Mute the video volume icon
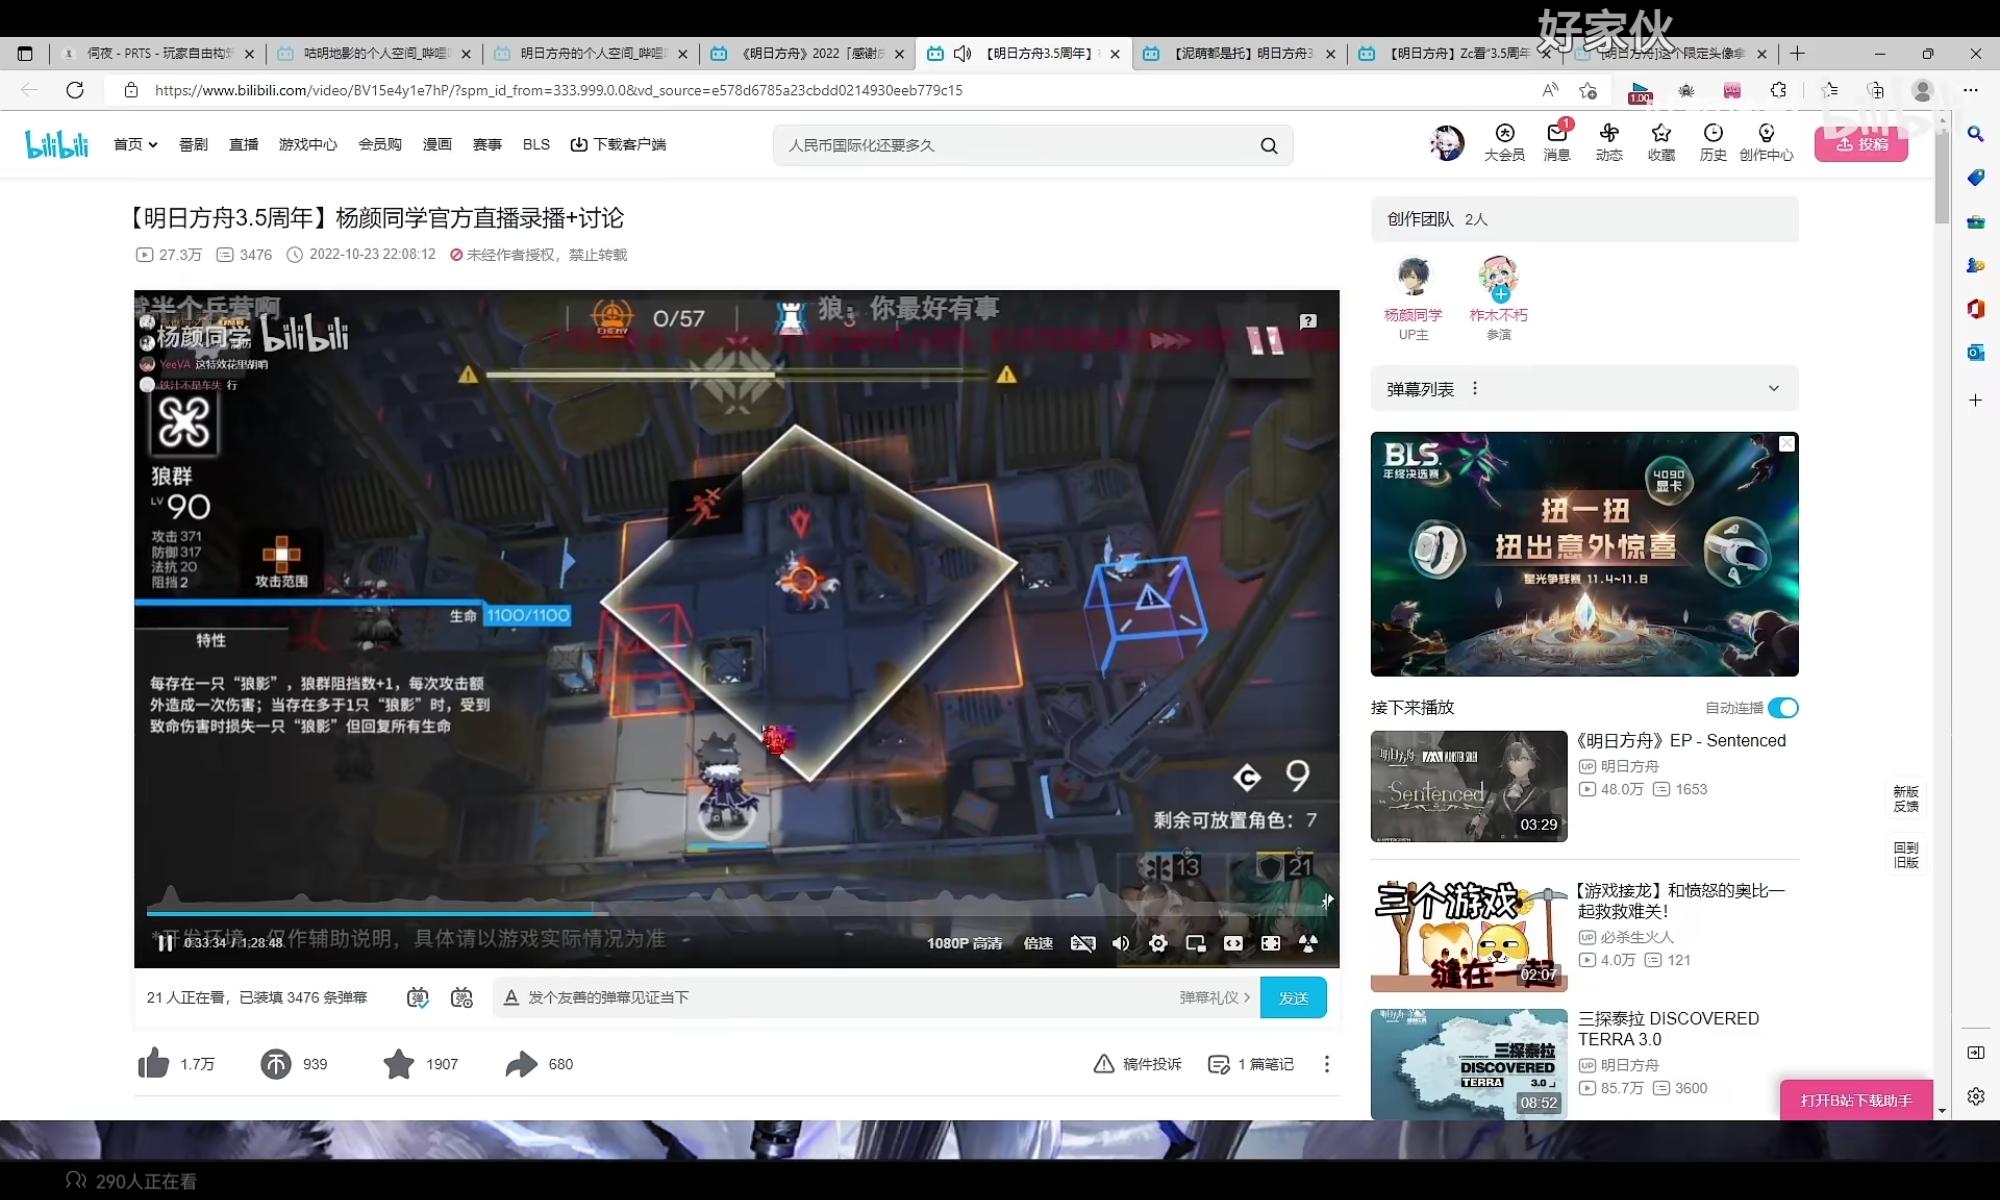The height and width of the screenshot is (1200, 2000). [x=1121, y=943]
